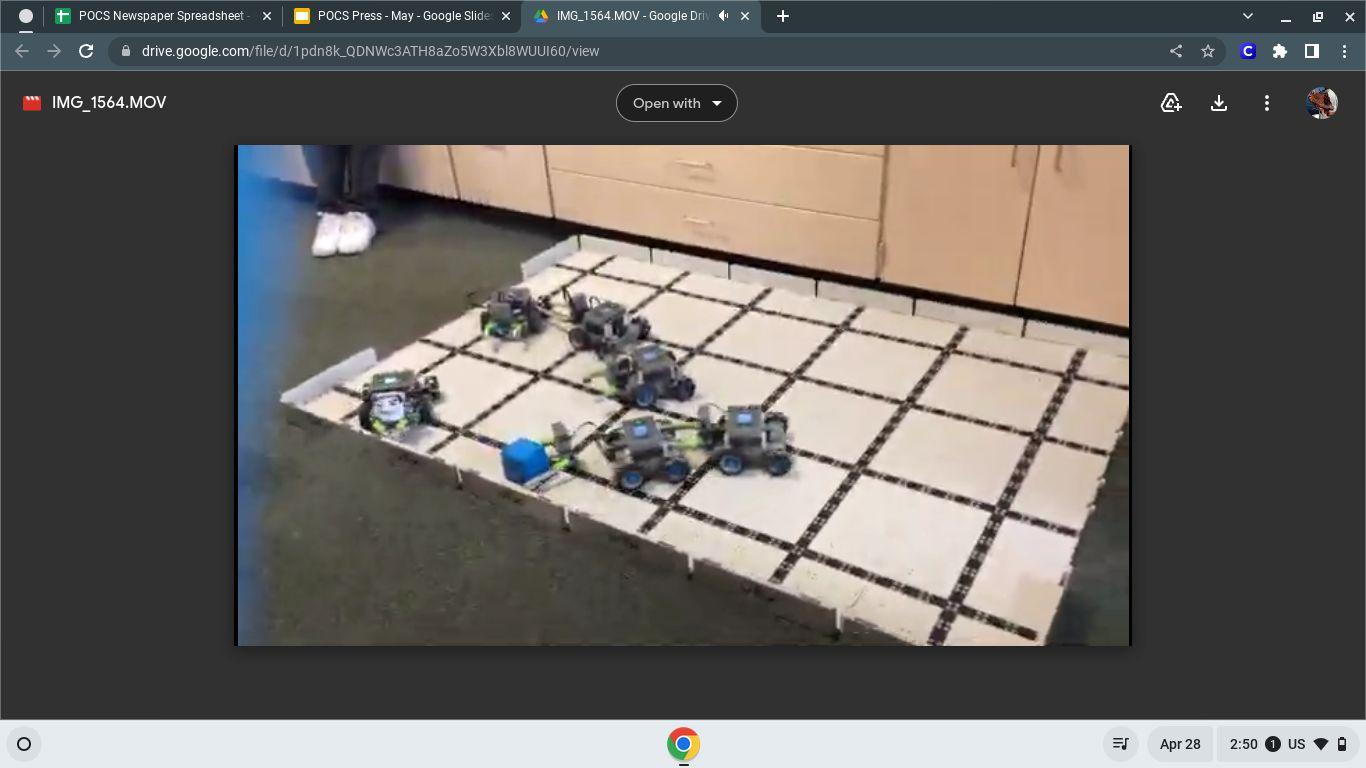Go back to the previous page

22,51
